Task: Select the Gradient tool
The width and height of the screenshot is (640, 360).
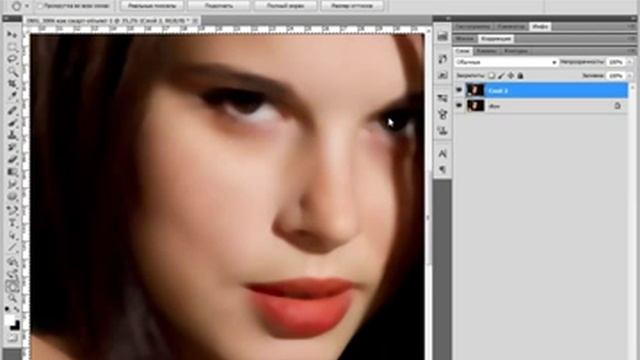Action: click(12, 172)
